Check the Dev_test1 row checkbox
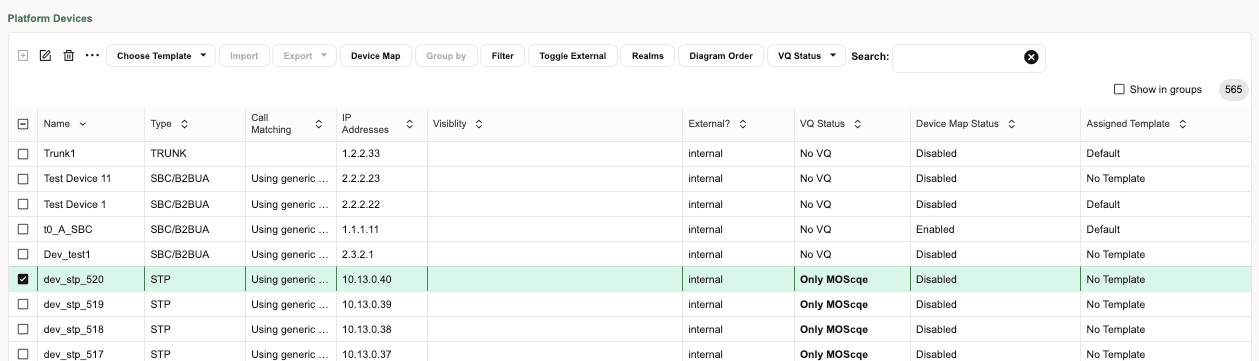Image resolution: width=1259 pixels, height=361 pixels. pyautogui.click(x=23, y=255)
